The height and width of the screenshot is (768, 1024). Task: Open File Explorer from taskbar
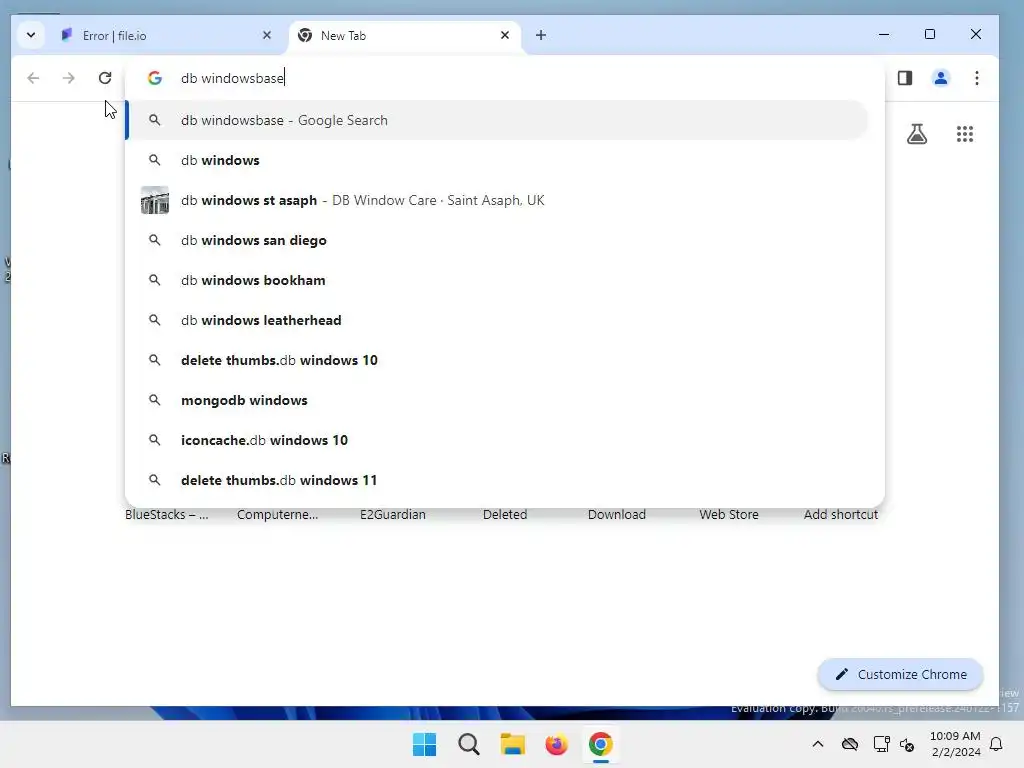513,744
